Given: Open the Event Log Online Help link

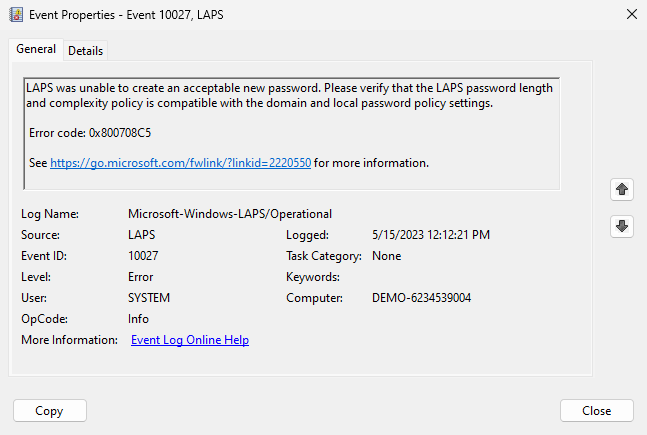Looking at the screenshot, I should click(x=190, y=340).
